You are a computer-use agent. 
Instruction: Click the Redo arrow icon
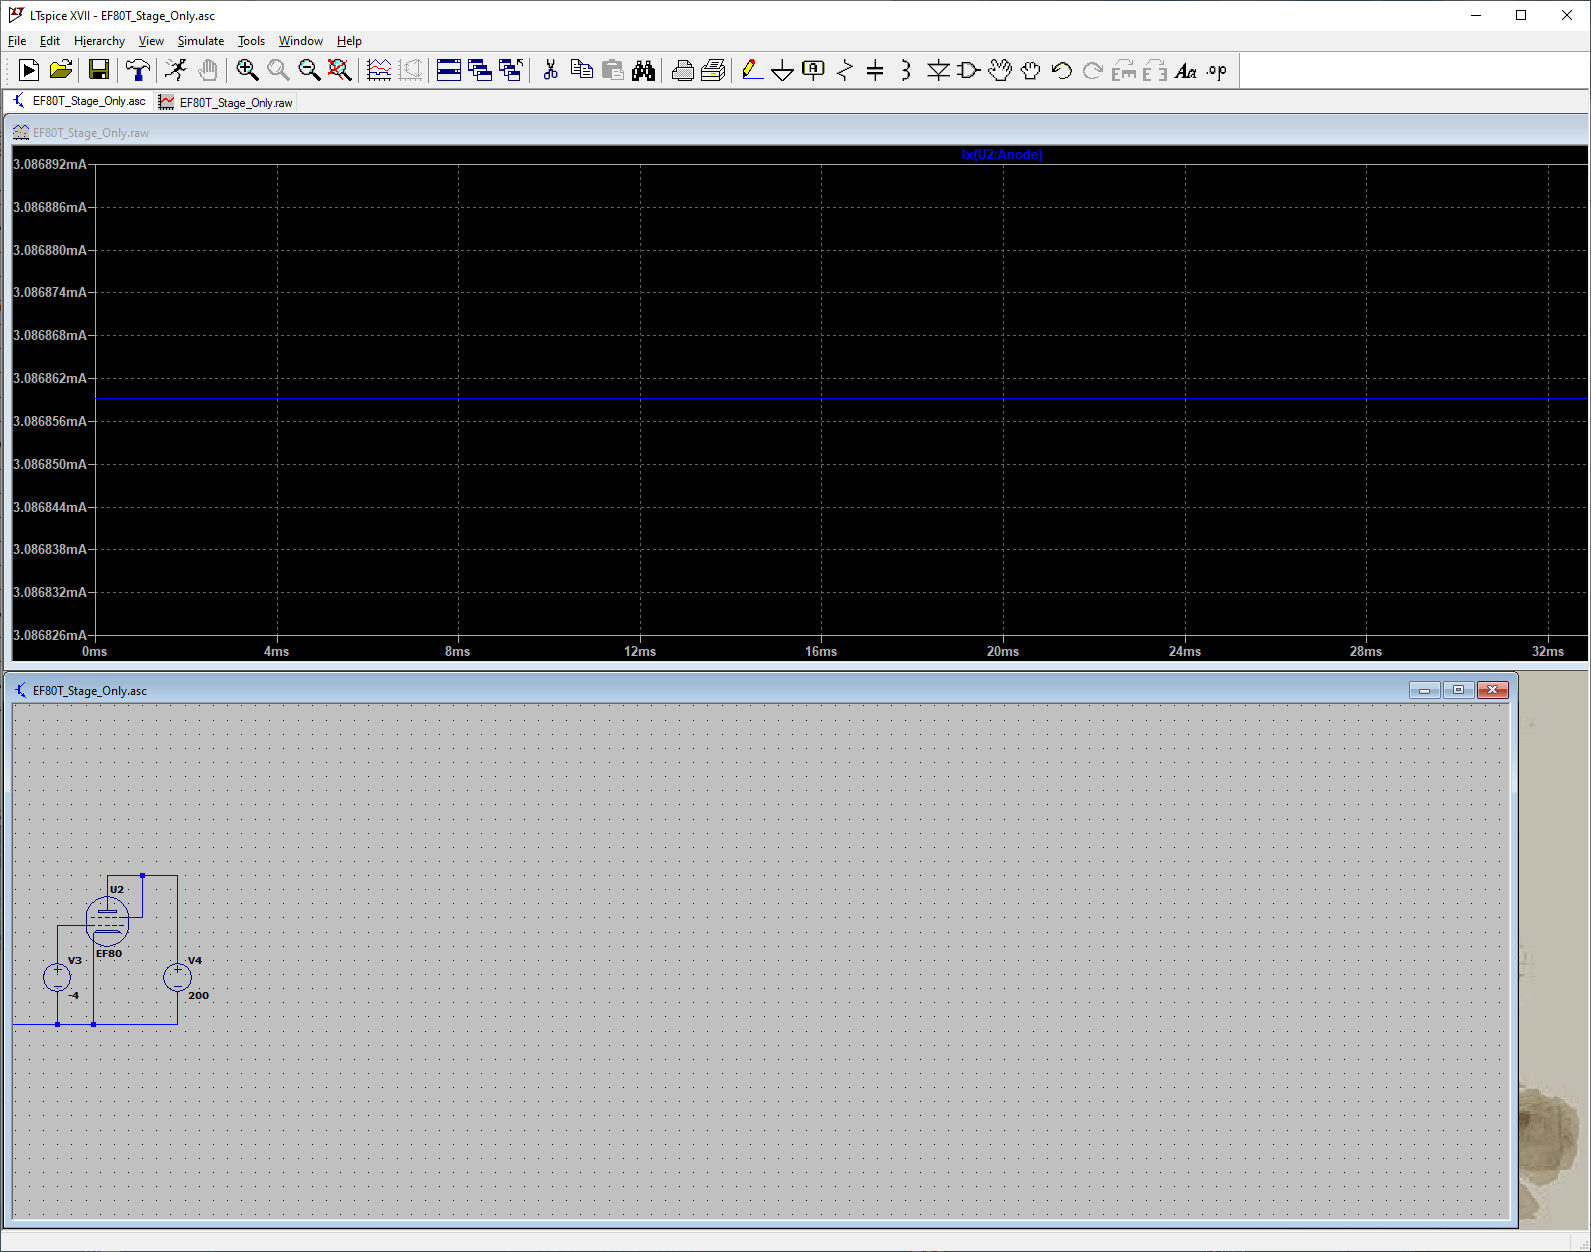(1093, 70)
